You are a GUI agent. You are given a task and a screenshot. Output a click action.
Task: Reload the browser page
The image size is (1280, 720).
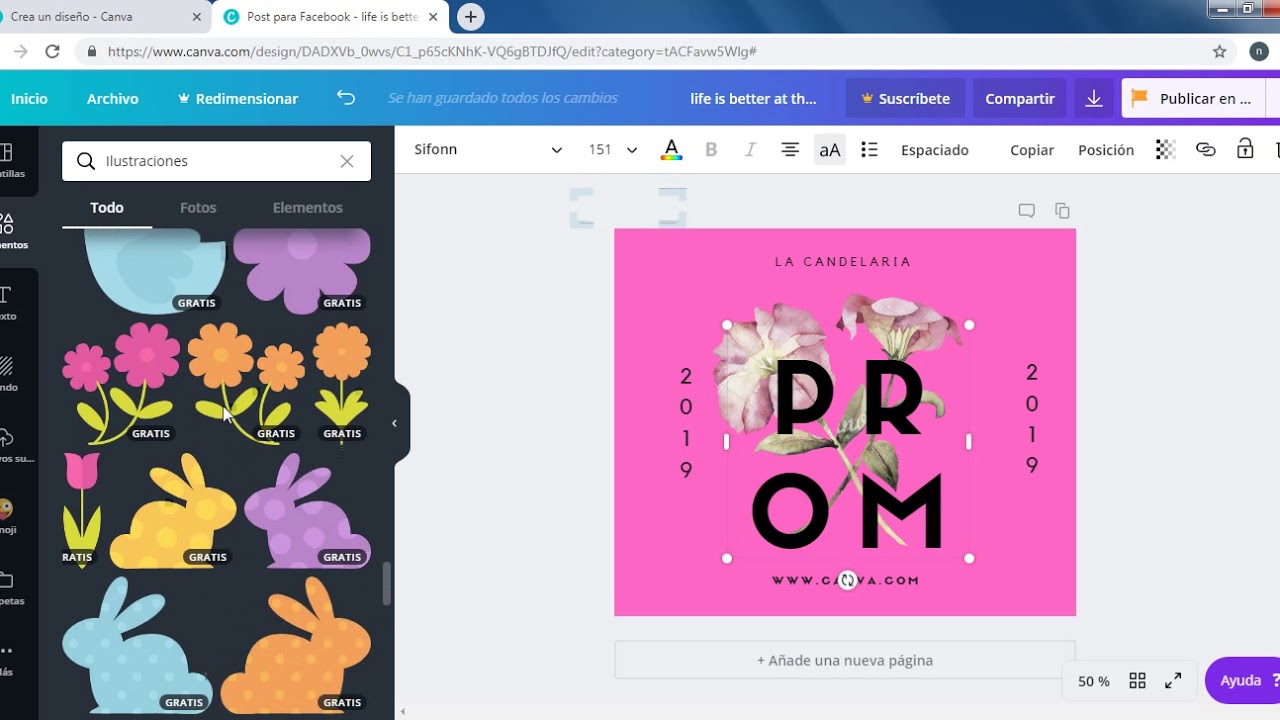tap(52, 51)
